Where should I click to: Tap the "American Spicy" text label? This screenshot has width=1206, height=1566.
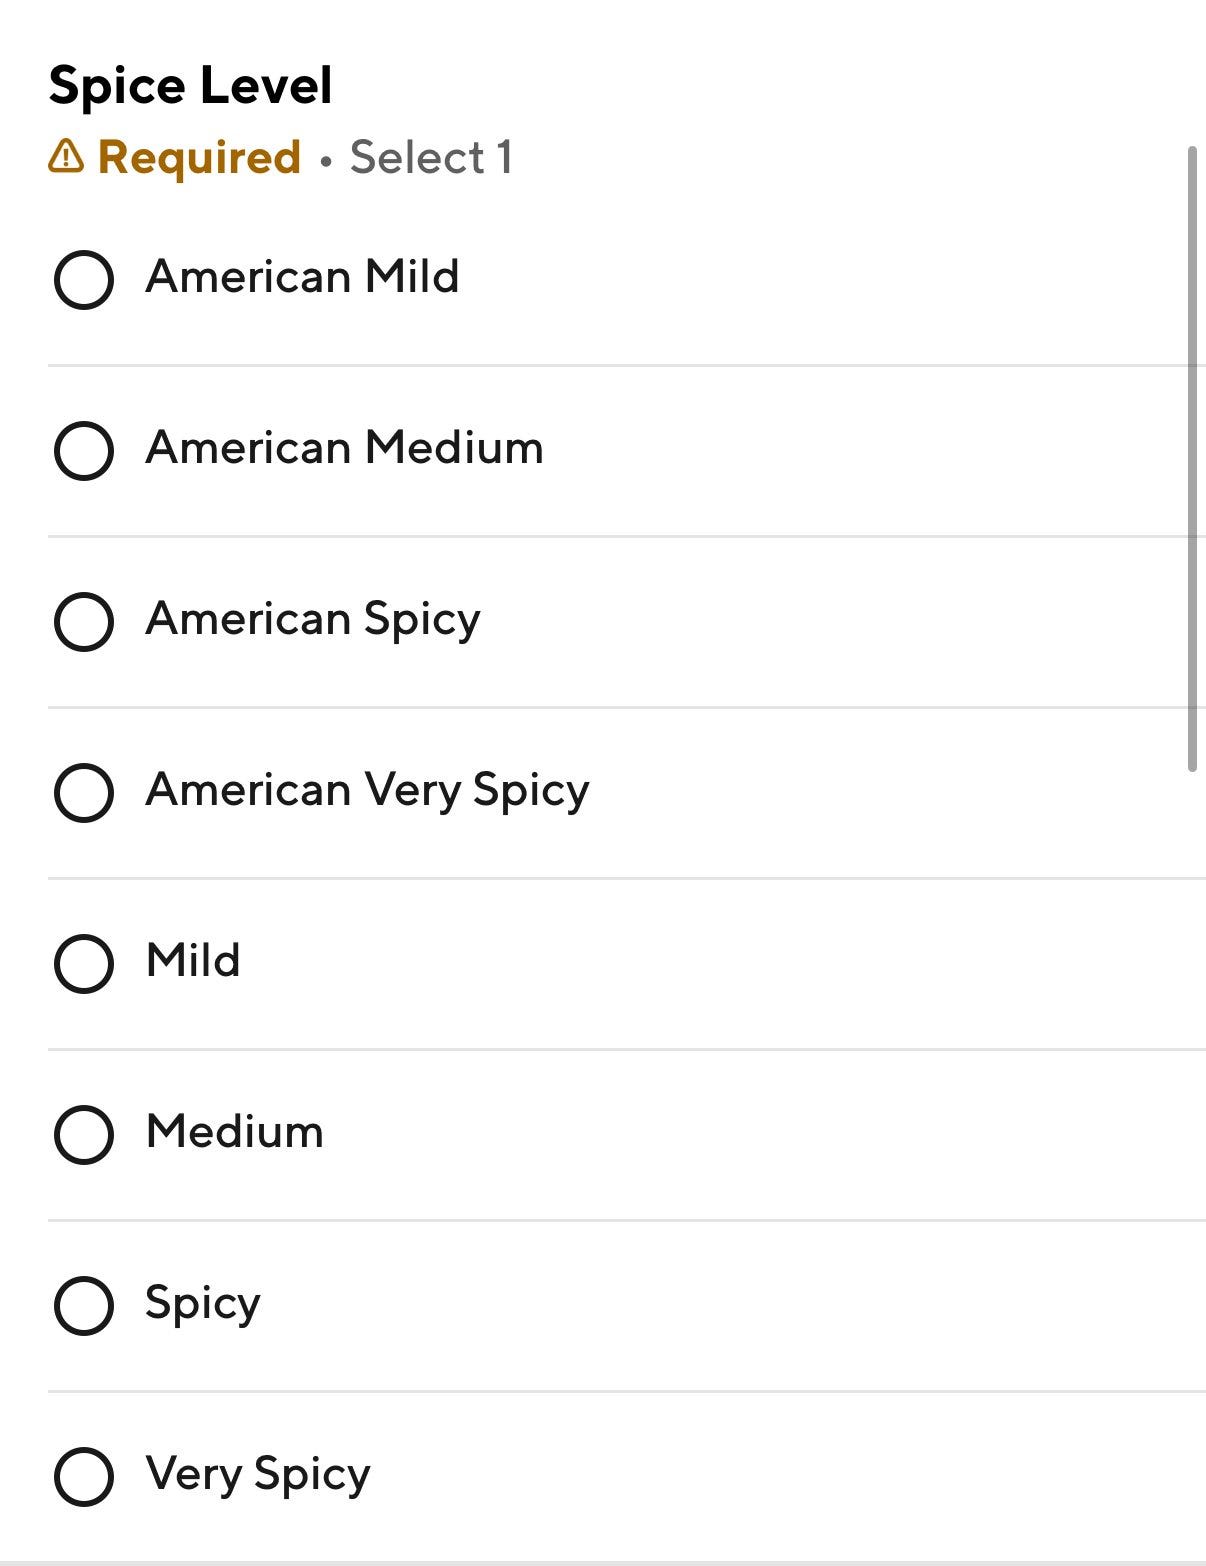312,619
